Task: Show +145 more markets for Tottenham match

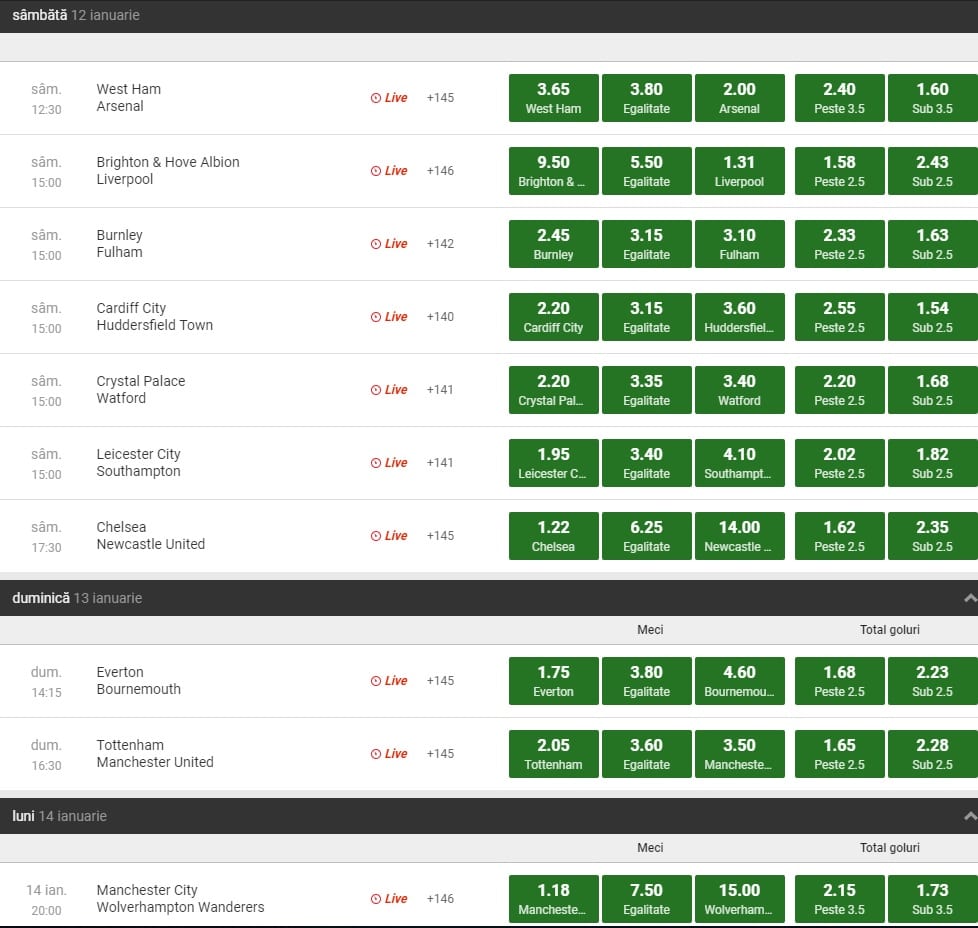Action: [440, 754]
